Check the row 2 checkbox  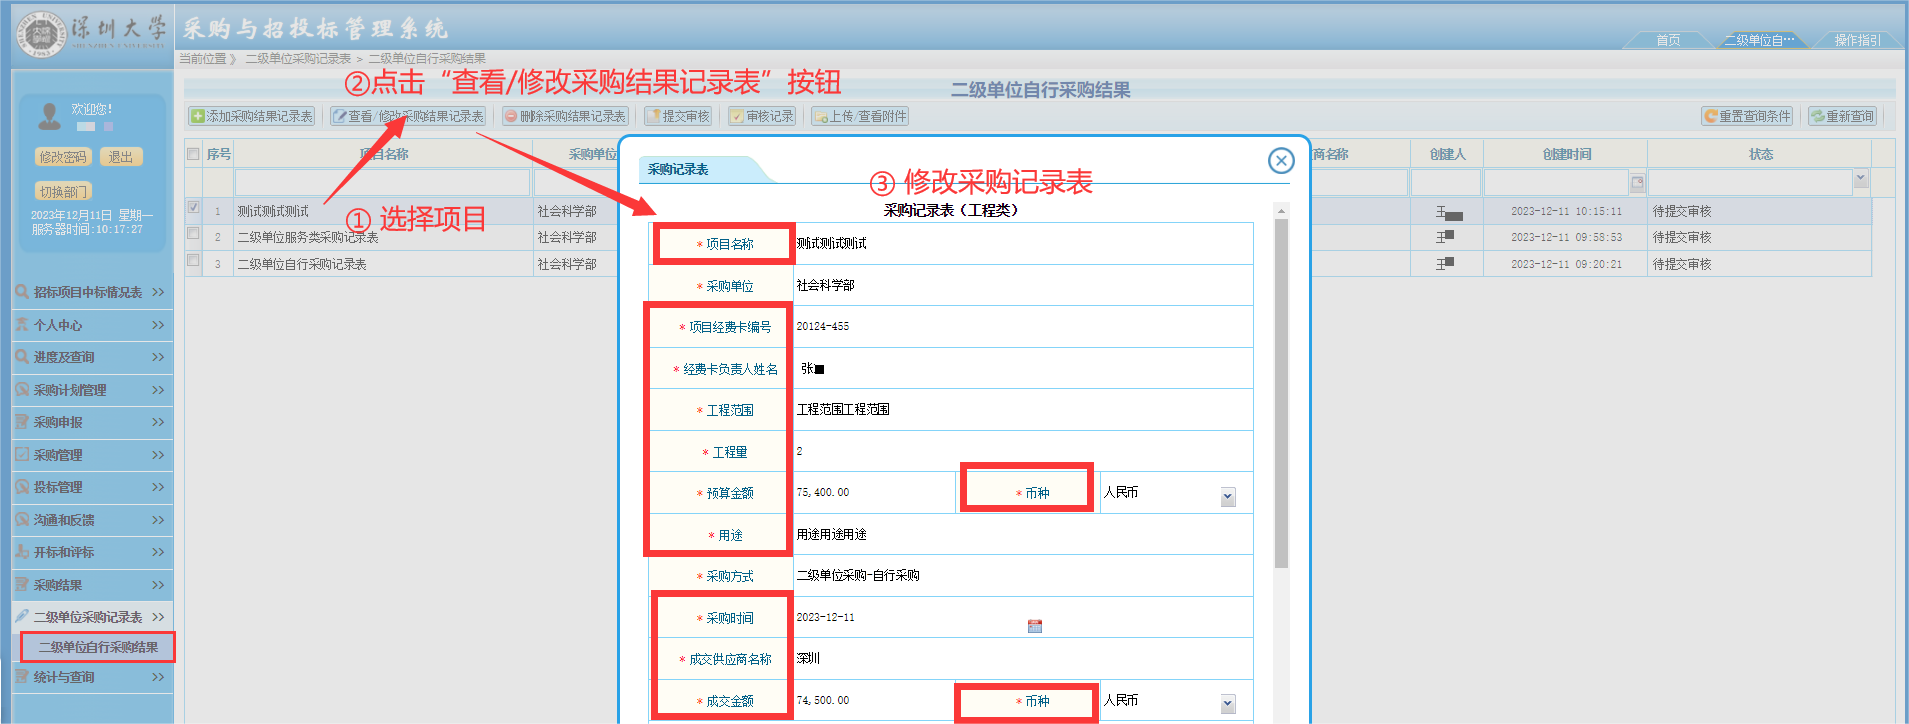pos(193,234)
